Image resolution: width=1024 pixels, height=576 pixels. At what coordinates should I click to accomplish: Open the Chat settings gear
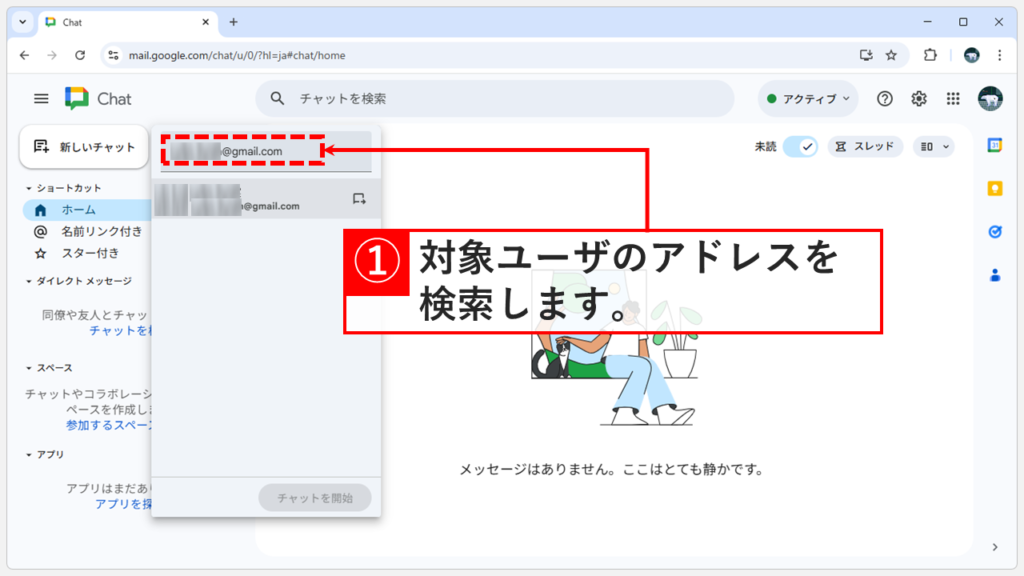point(918,98)
